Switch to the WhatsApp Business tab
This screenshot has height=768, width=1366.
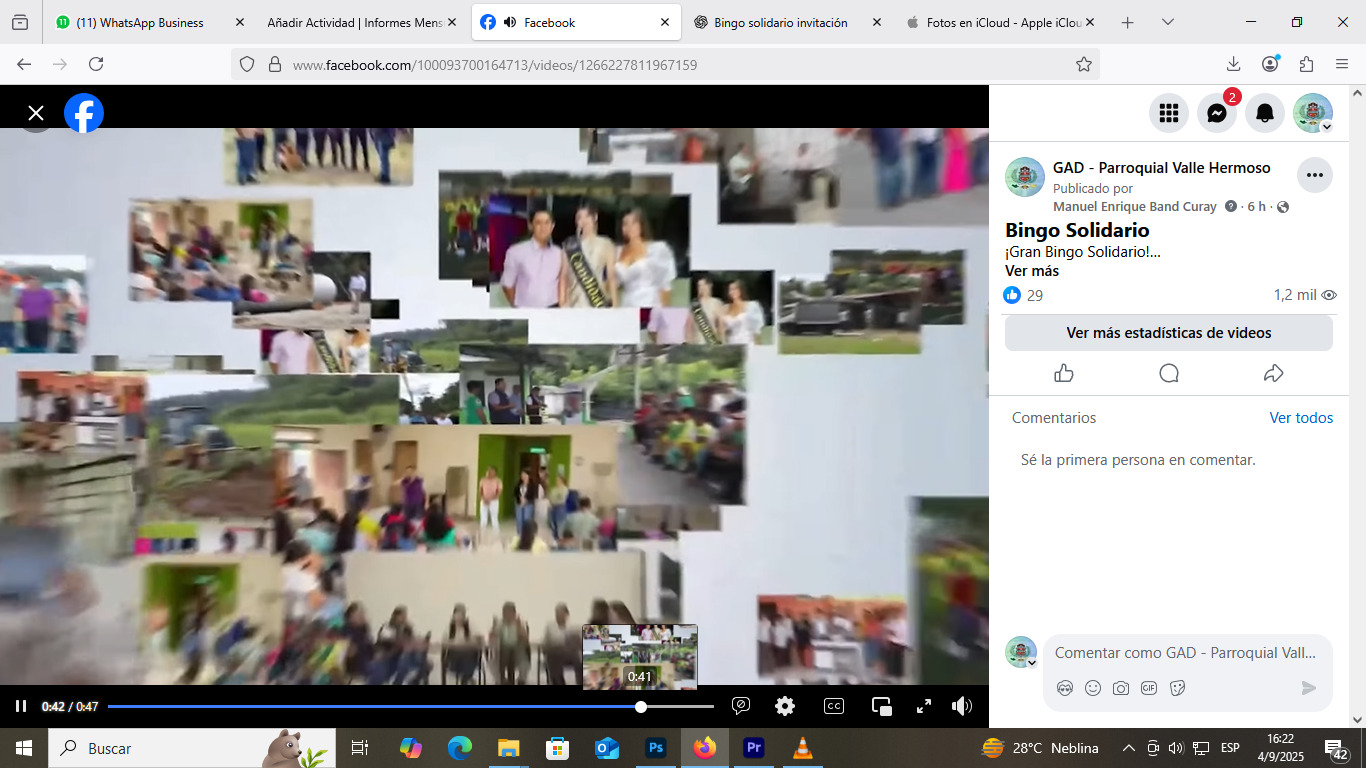coord(139,22)
